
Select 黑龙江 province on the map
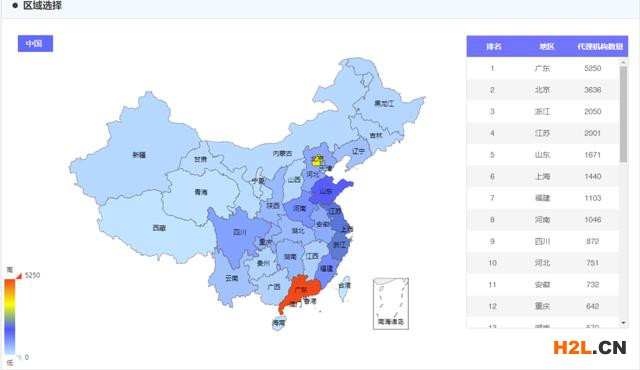click(x=384, y=103)
